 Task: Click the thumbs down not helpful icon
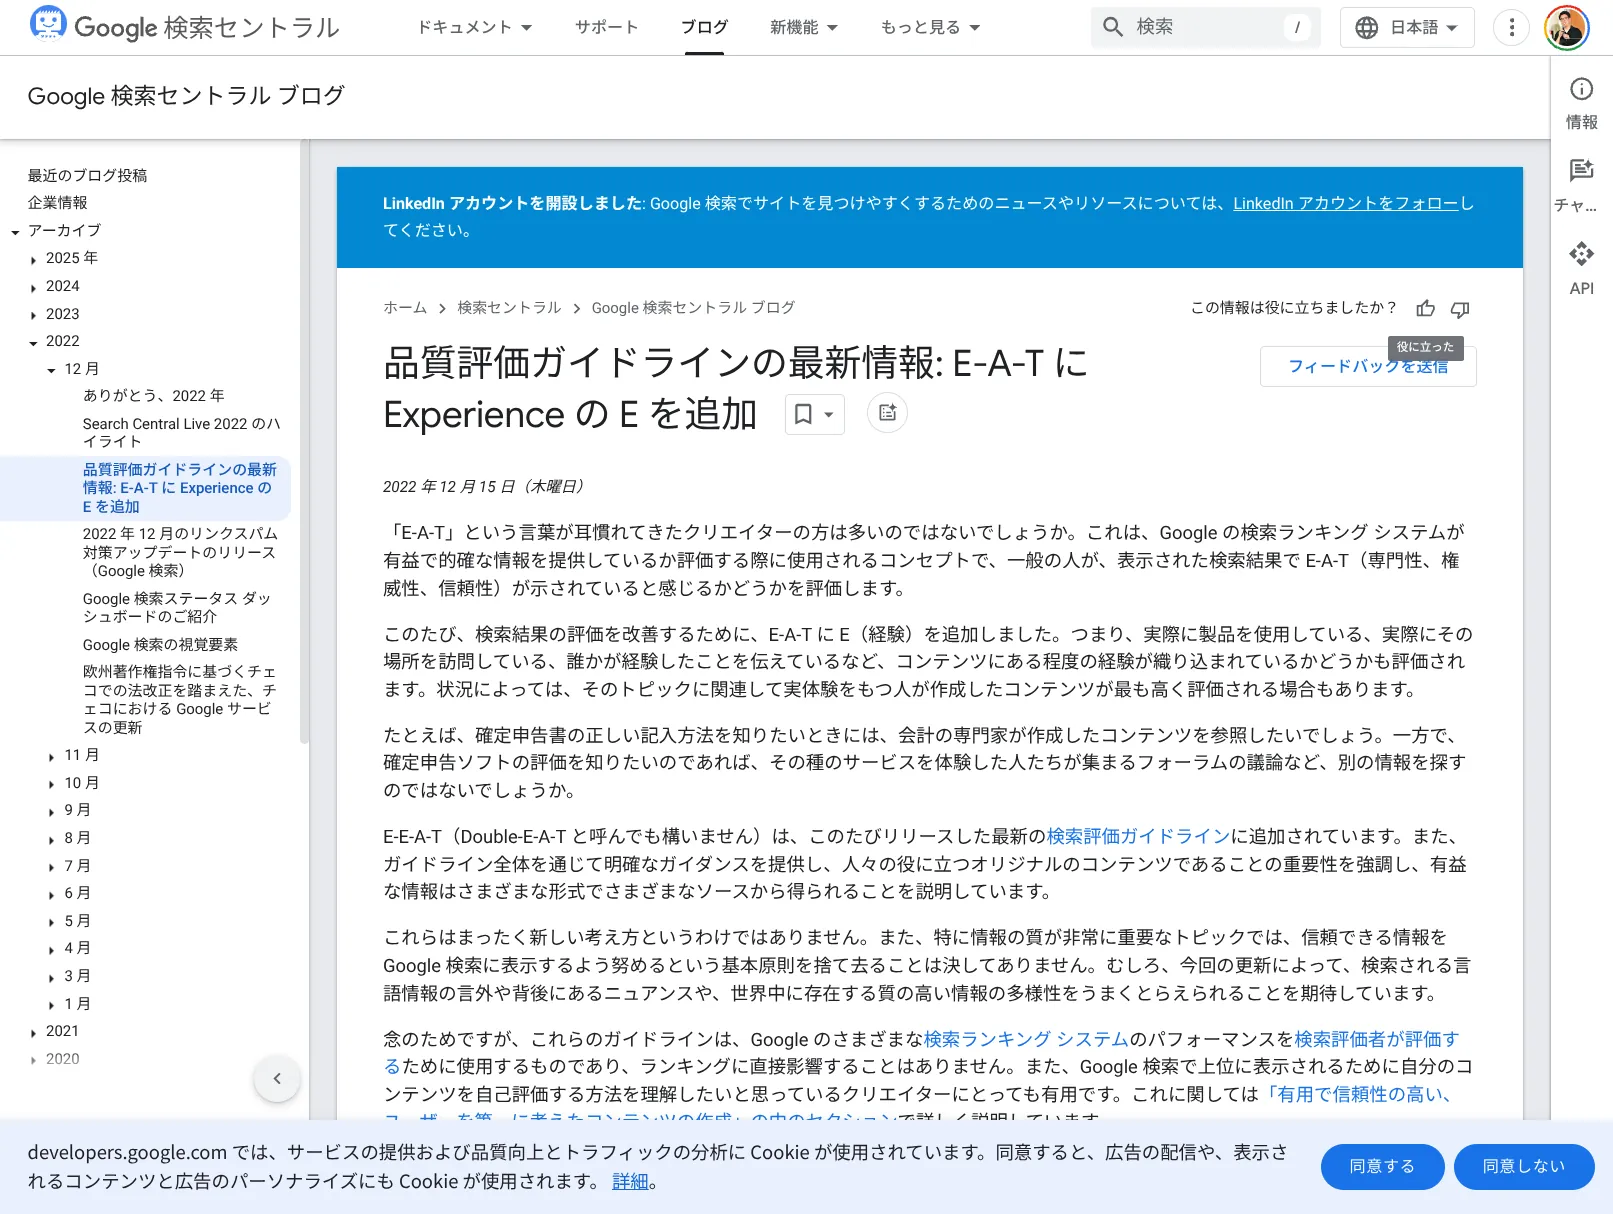click(x=1460, y=308)
